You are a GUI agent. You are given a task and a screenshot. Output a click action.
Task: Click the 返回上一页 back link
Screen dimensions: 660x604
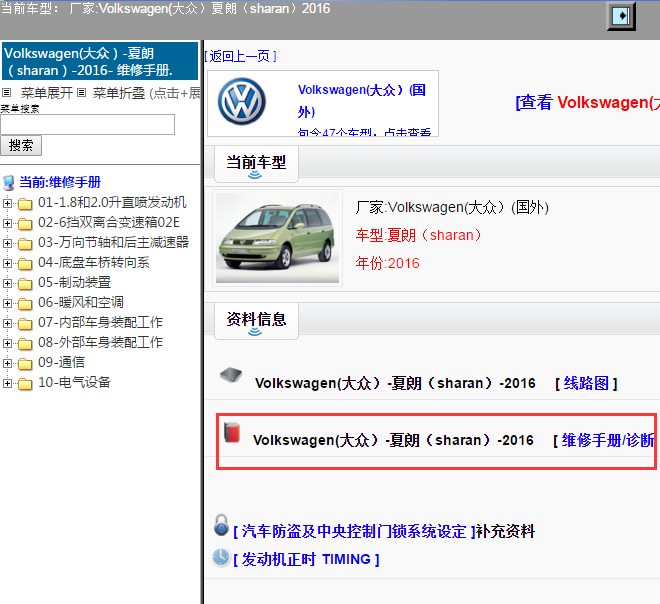click(240, 56)
